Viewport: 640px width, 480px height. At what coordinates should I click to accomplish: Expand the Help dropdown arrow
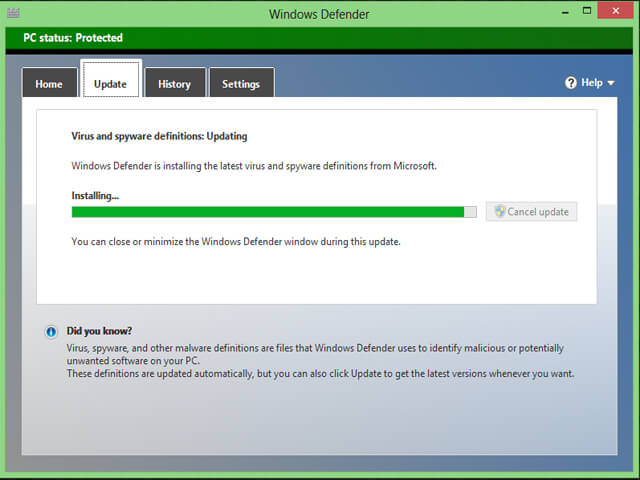click(x=611, y=83)
